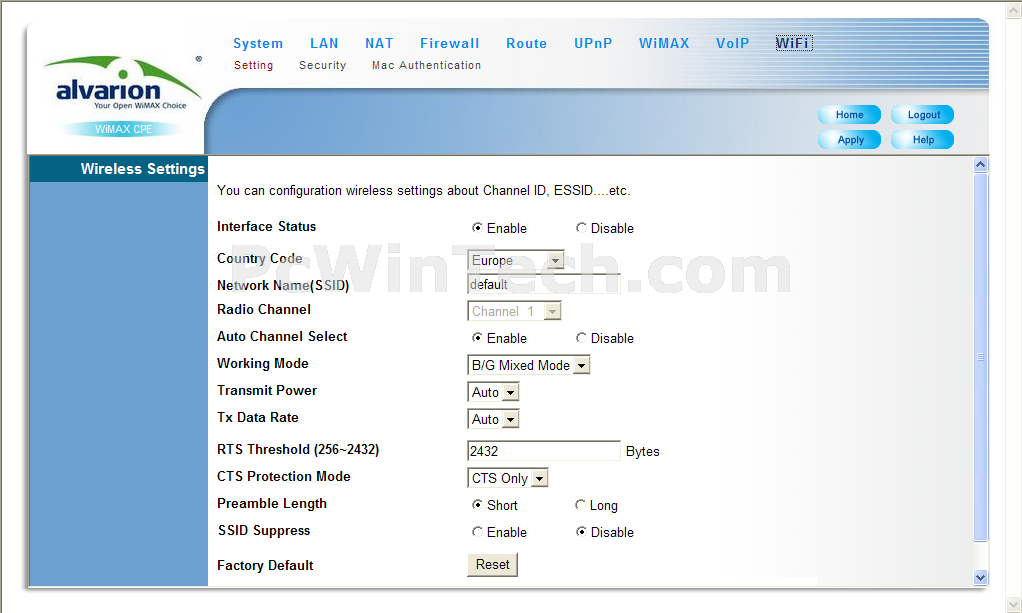Click the Home button

pyautogui.click(x=849, y=115)
